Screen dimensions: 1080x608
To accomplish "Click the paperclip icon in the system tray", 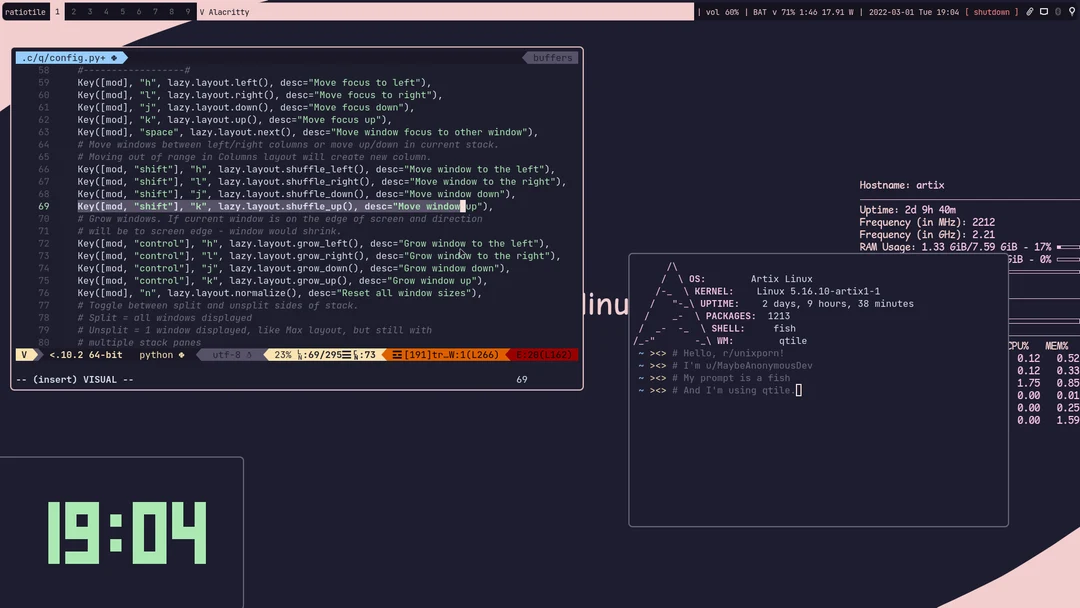I will tap(1030, 11).
